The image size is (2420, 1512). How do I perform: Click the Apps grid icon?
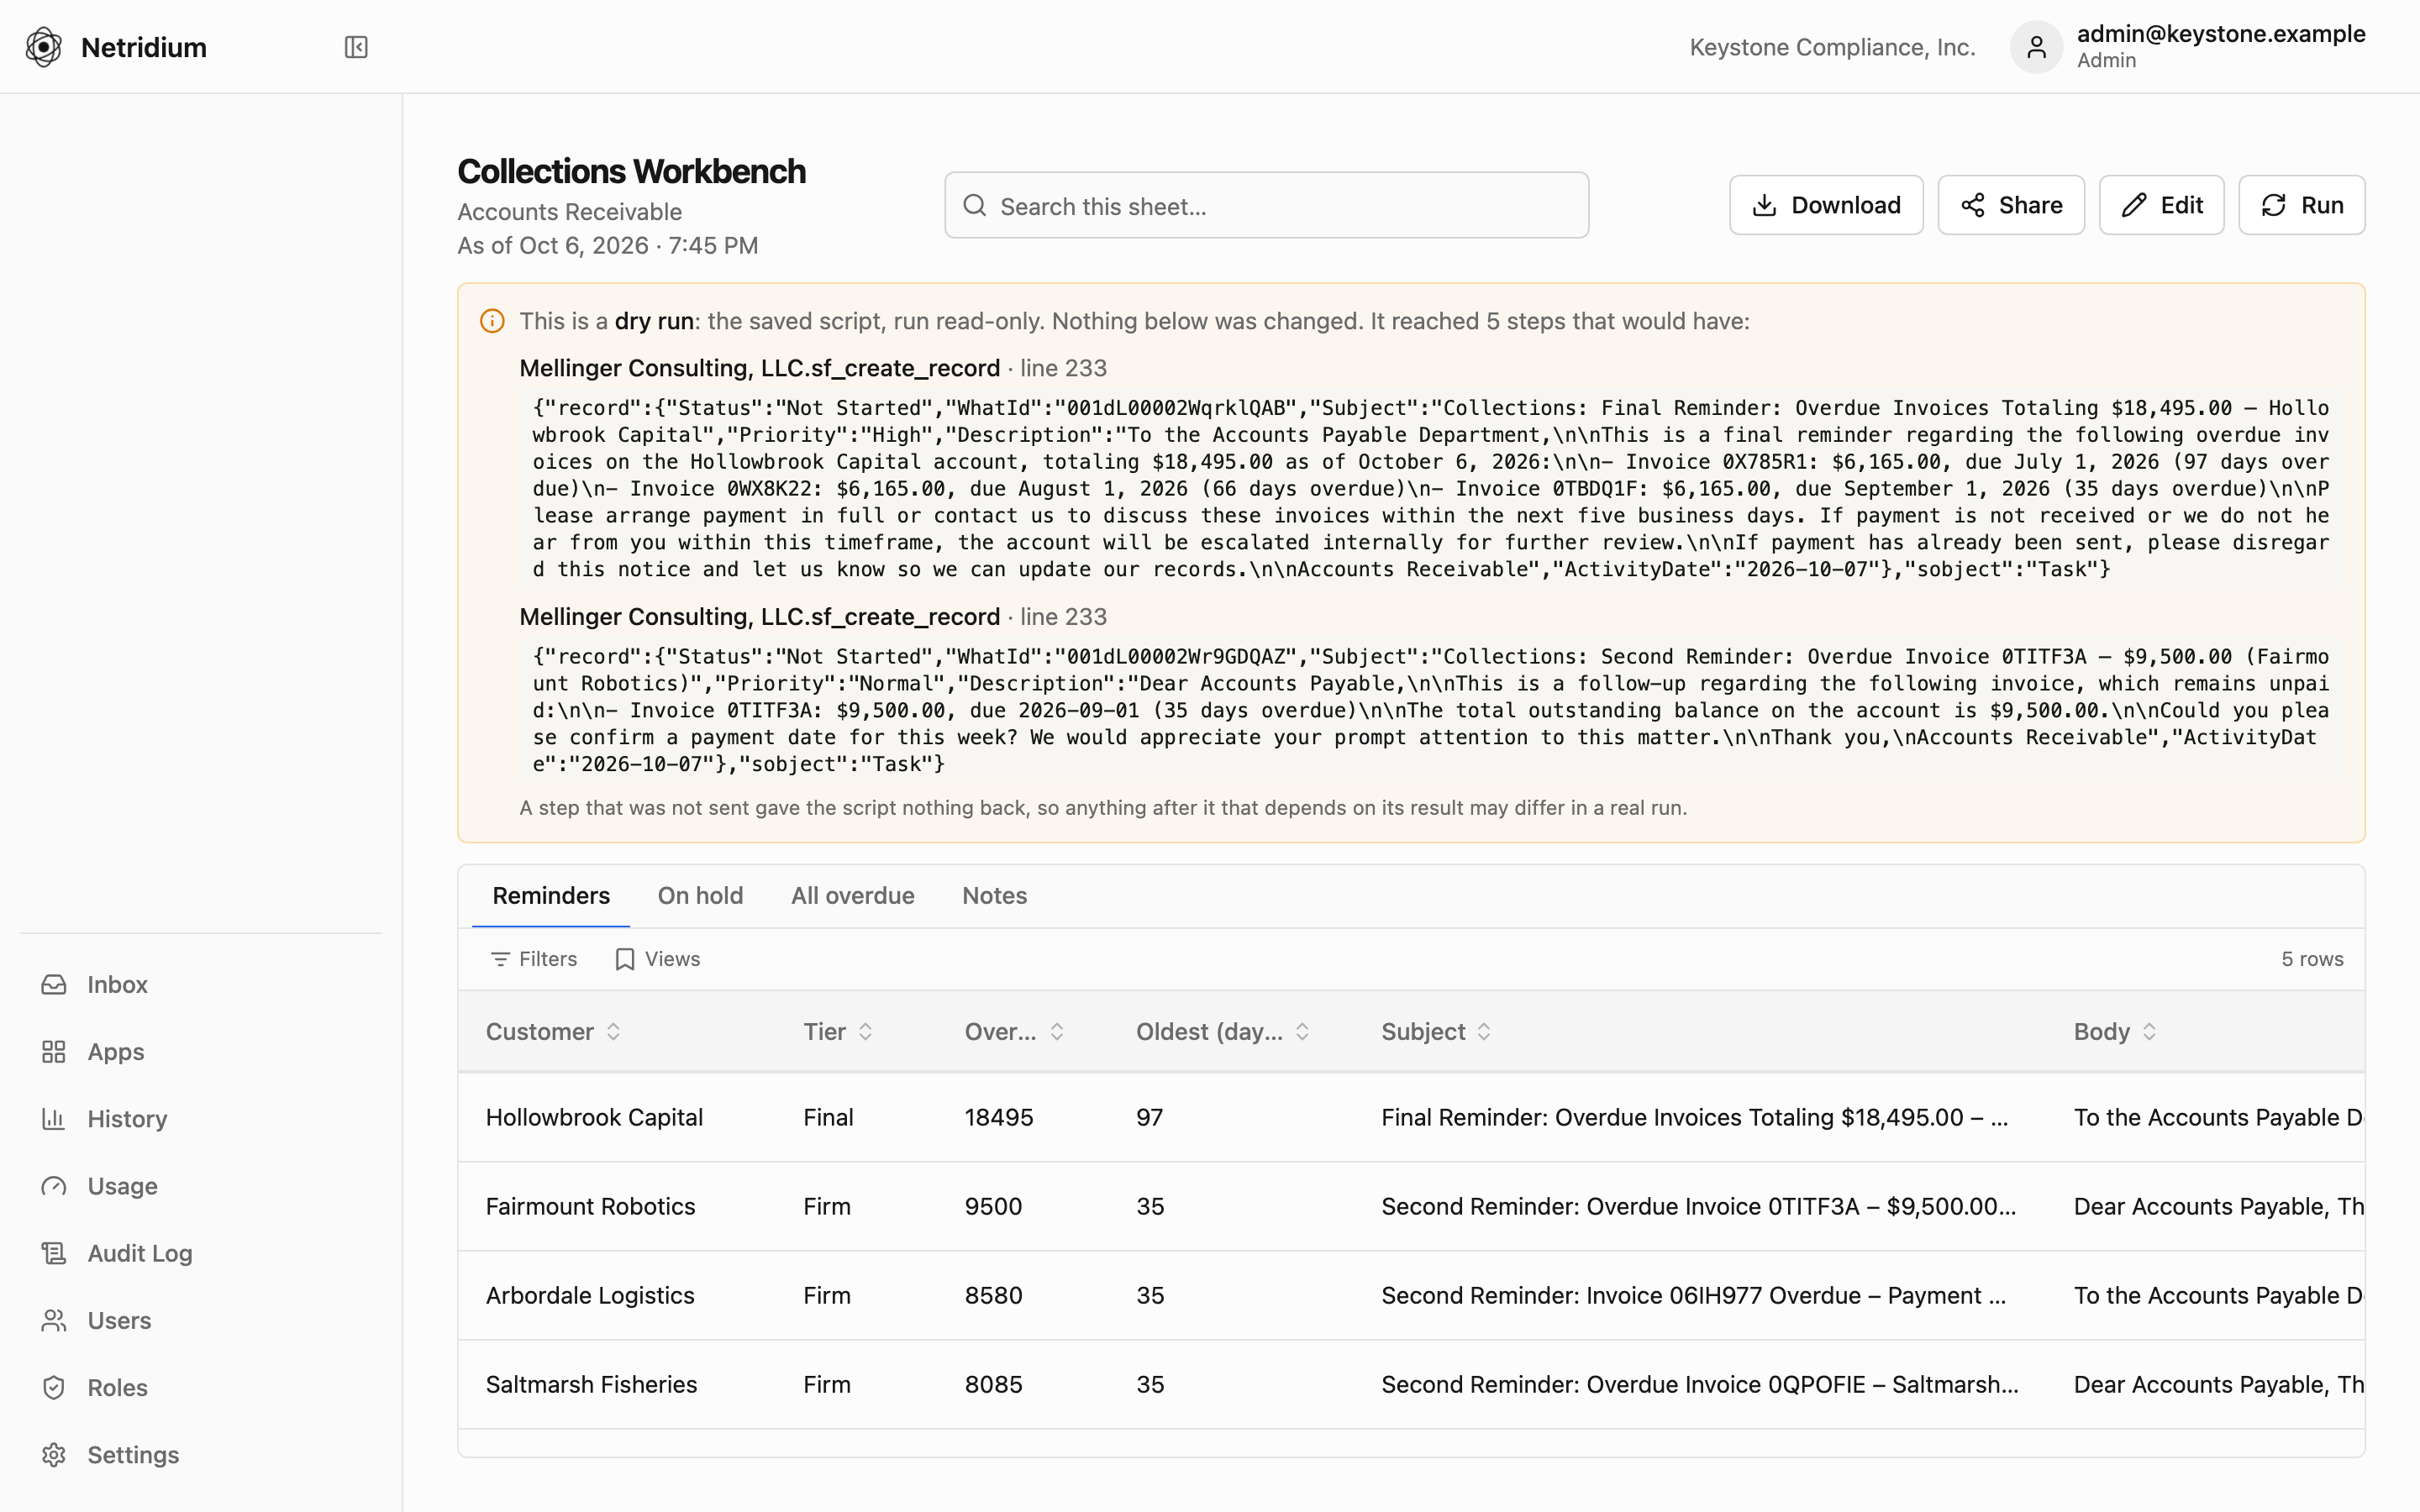tap(54, 1052)
